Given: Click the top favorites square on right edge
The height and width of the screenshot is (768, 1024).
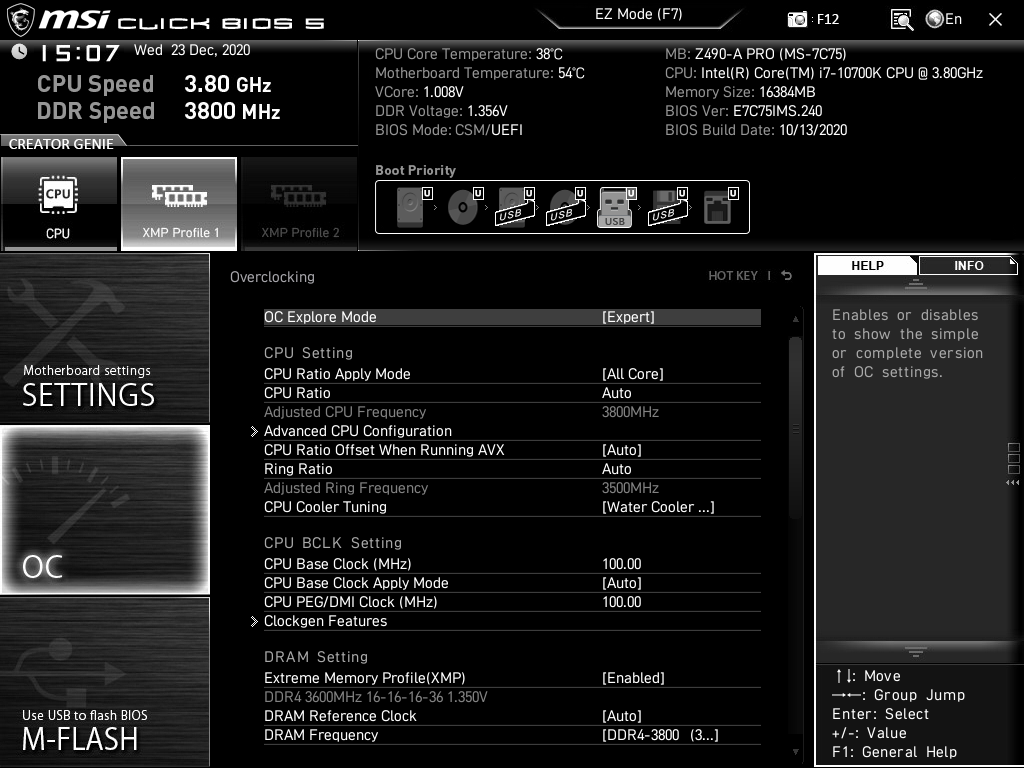Looking at the screenshot, I should point(1014,448).
